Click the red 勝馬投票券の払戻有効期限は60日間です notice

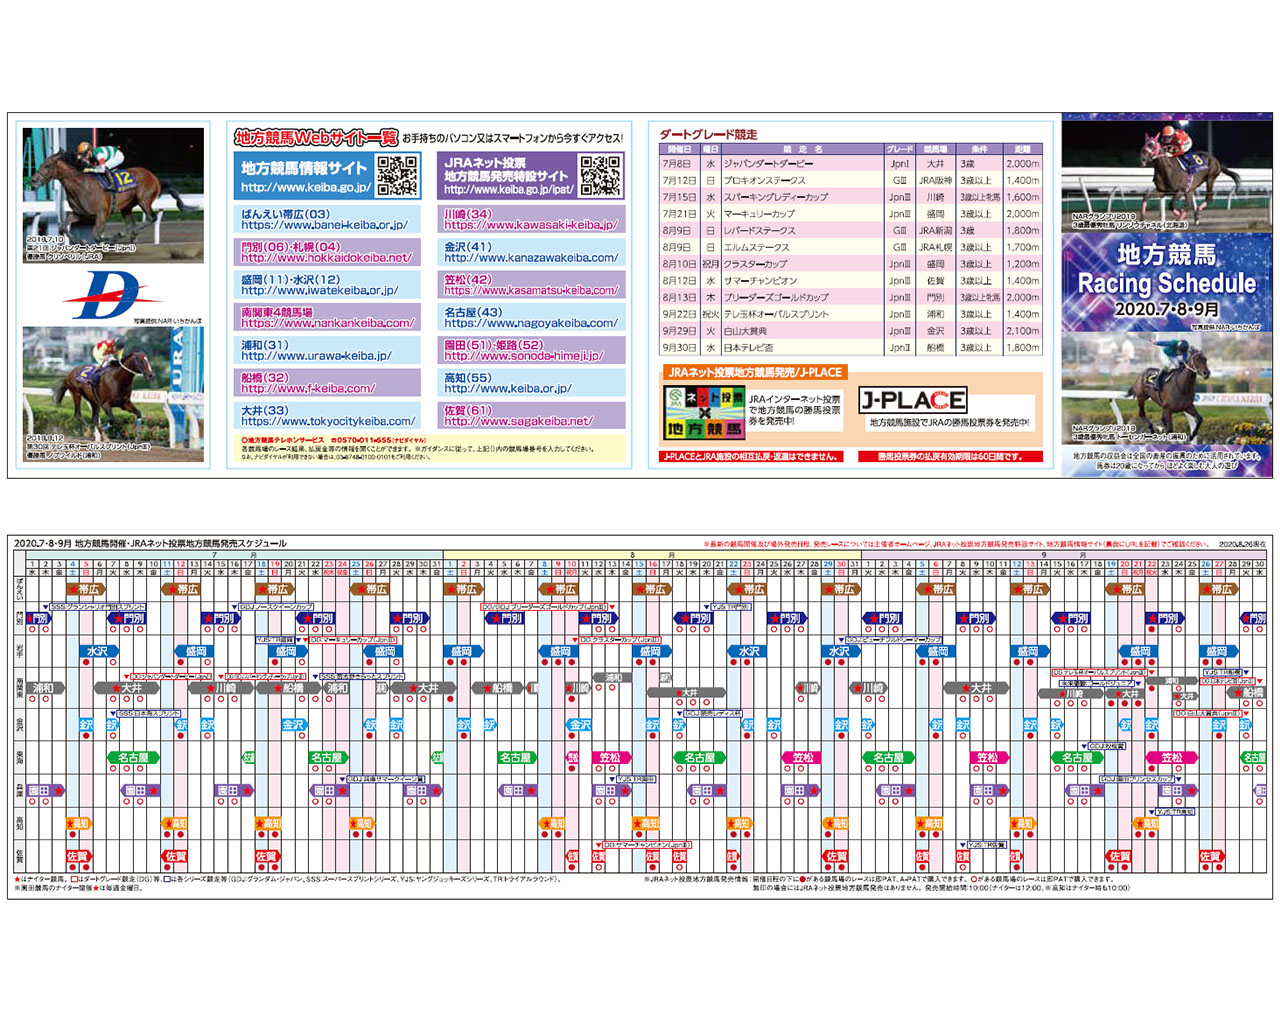click(949, 457)
